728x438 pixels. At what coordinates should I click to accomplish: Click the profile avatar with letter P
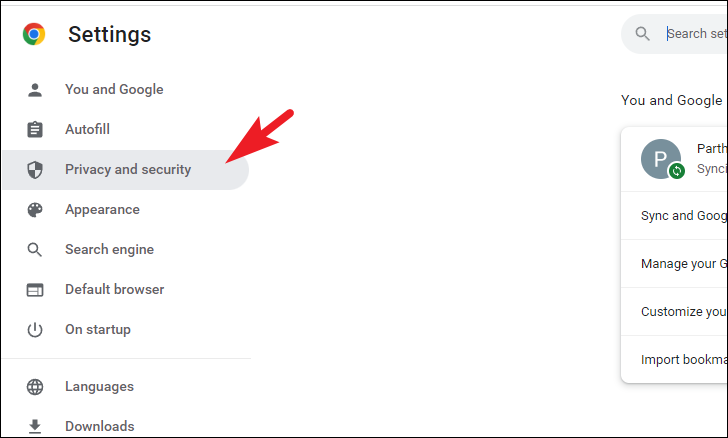tap(661, 159)
